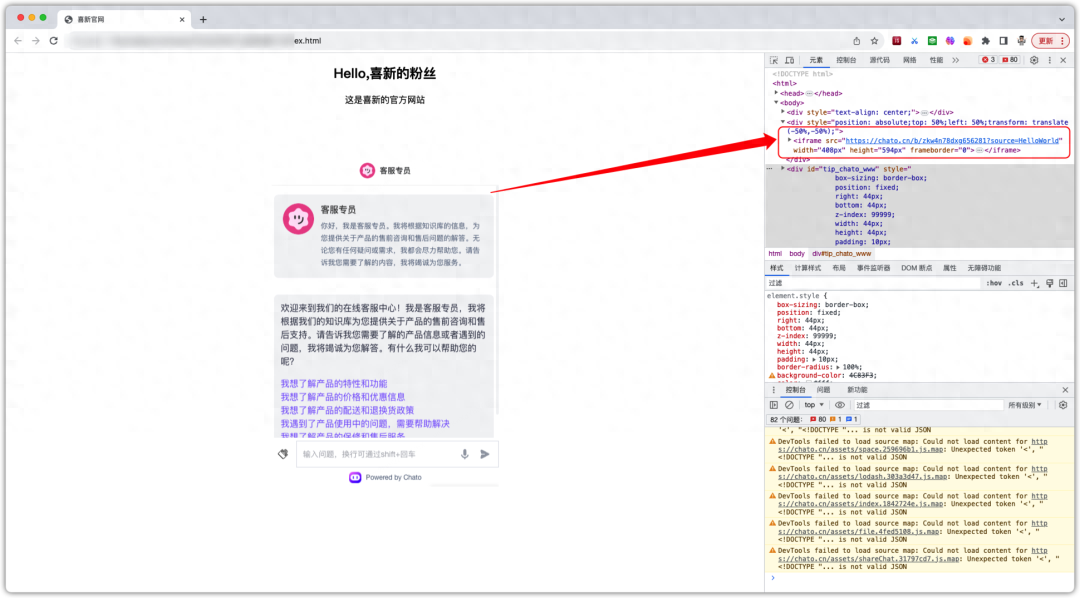Collapse the body element node
Viewport: 1080px width, 598px height.
(776, 103)
